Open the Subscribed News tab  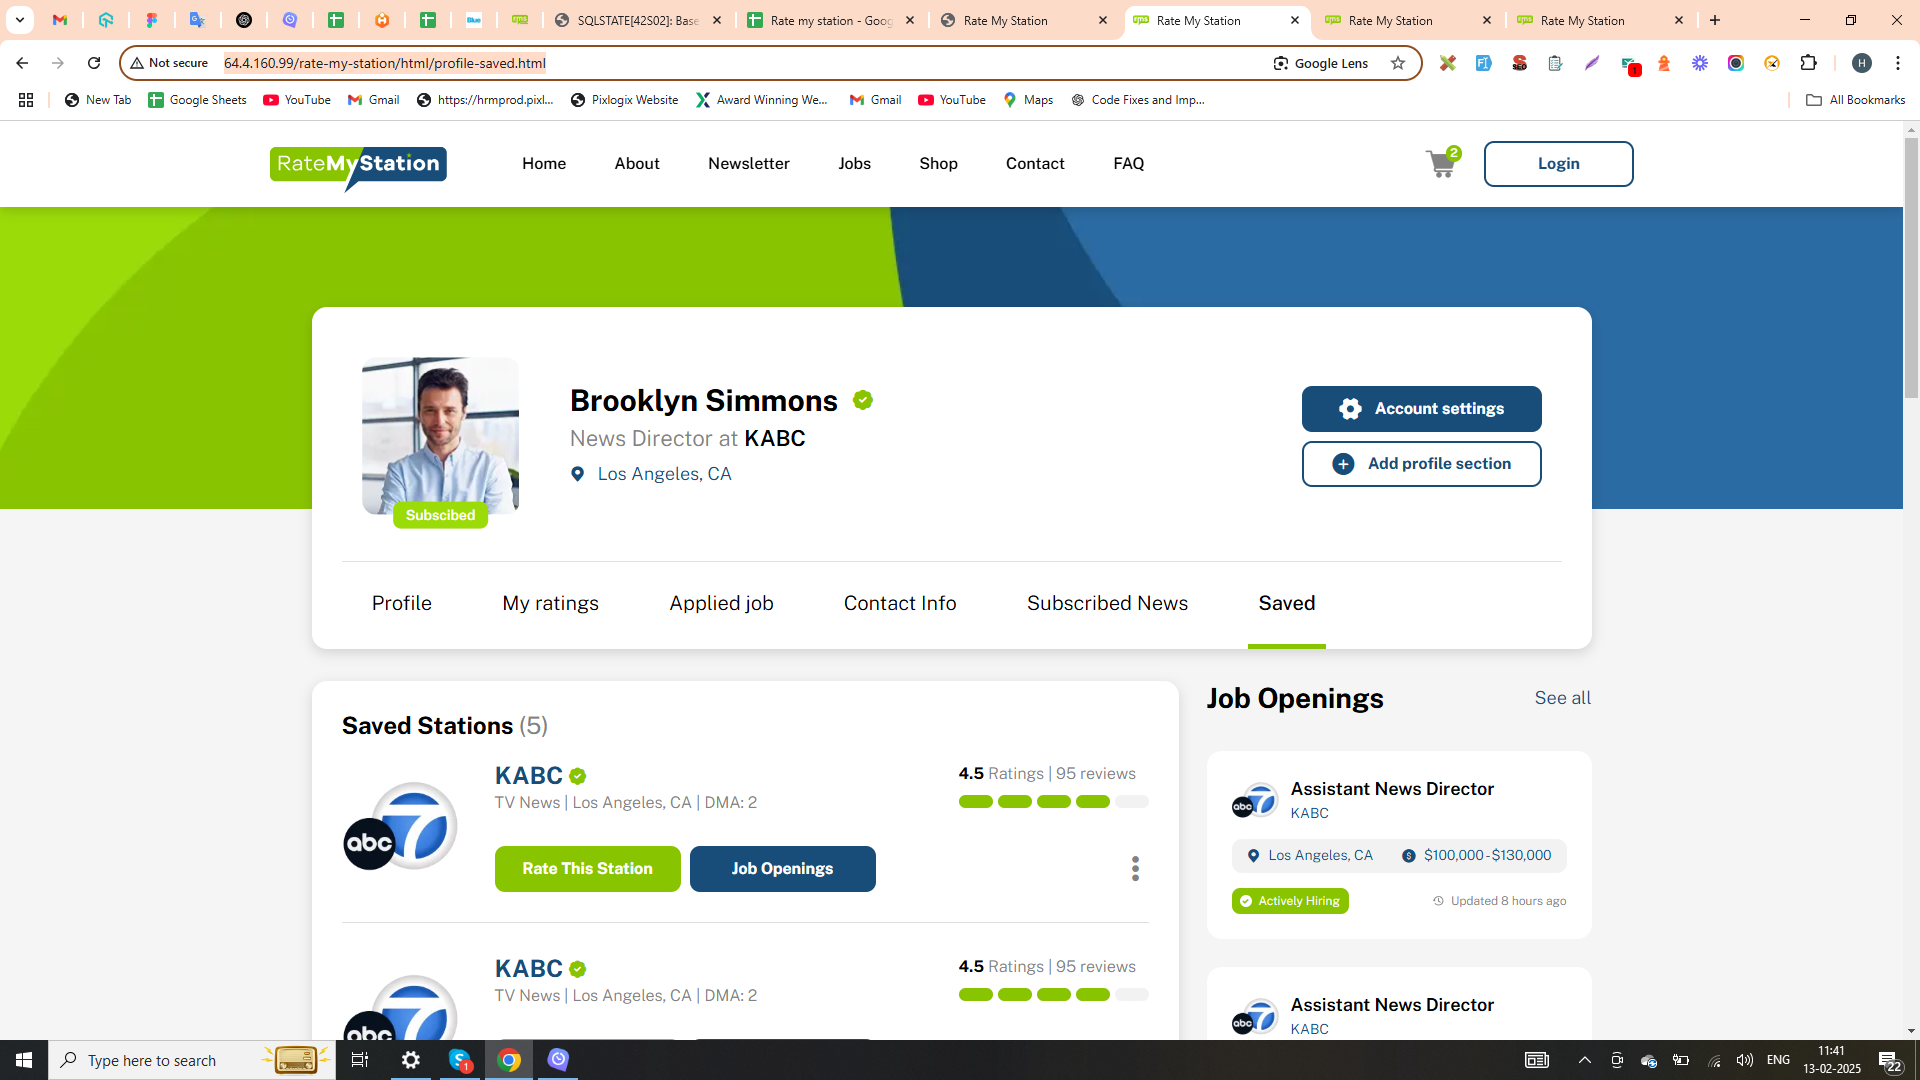1108,603
